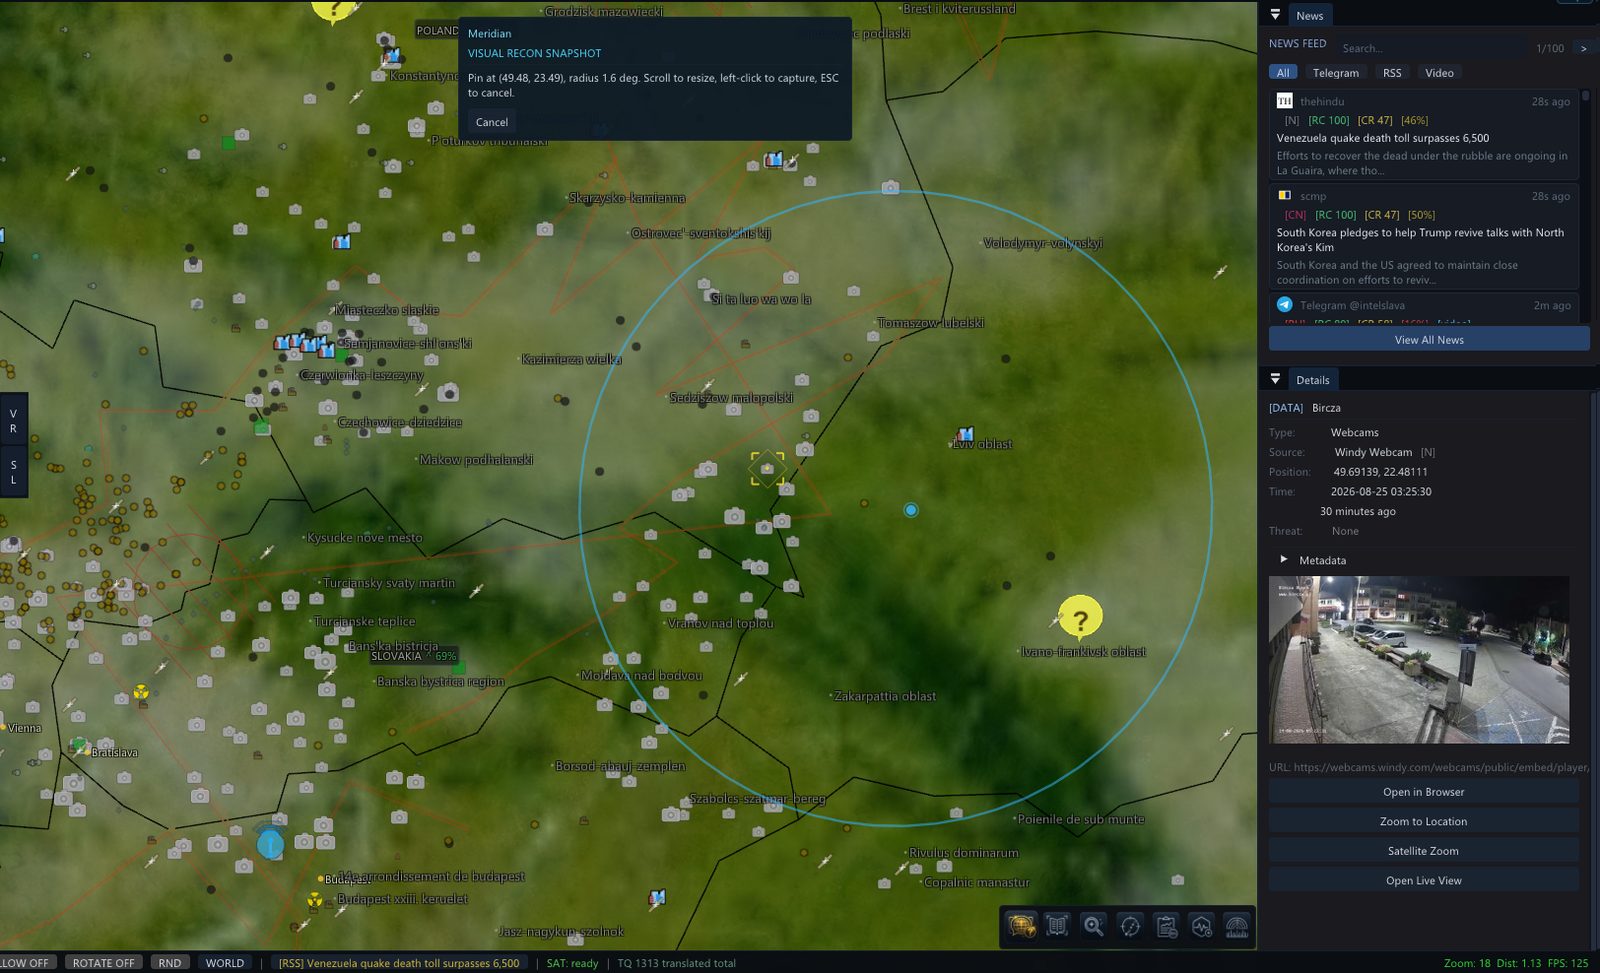Select the magnifier search tool icon
The height and width of the screenshot is (973, 1600).
[x=1093, y=926]
